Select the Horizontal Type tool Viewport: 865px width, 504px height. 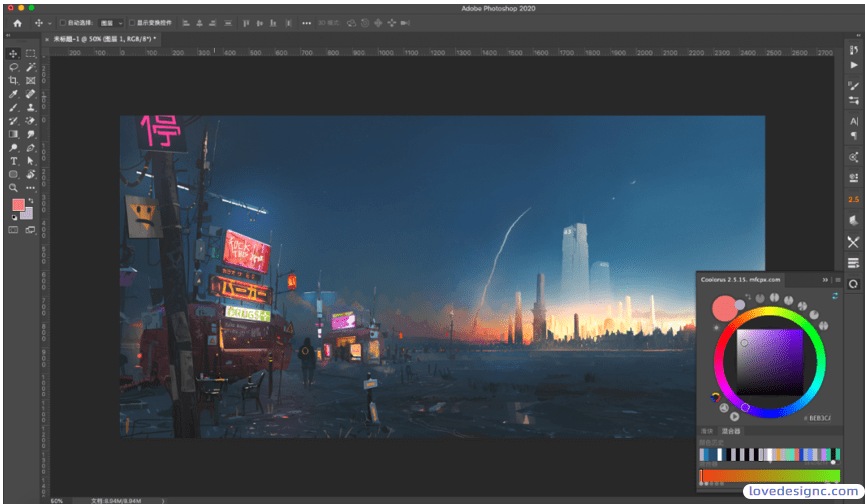tap(14, 161)
